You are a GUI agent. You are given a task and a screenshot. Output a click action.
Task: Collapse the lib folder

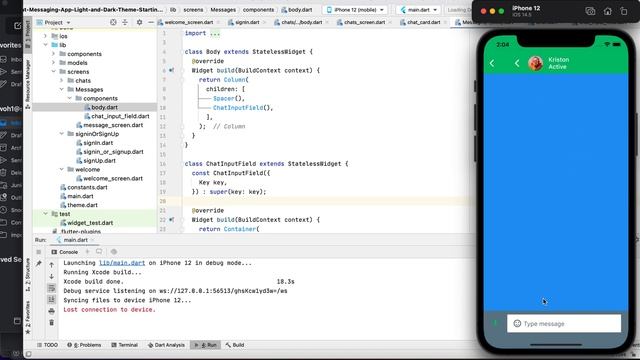point(45,45)
